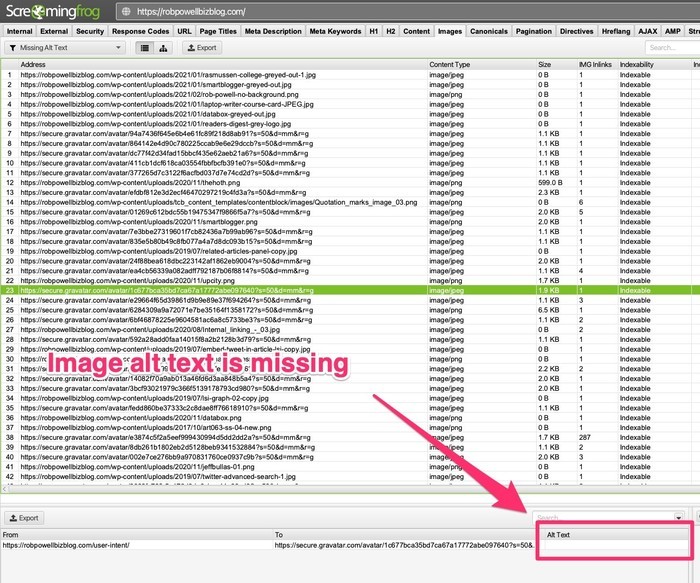Screen dimensions: 700x583
Task: Sort by Indexability column header
Action: tap(654, 64)
